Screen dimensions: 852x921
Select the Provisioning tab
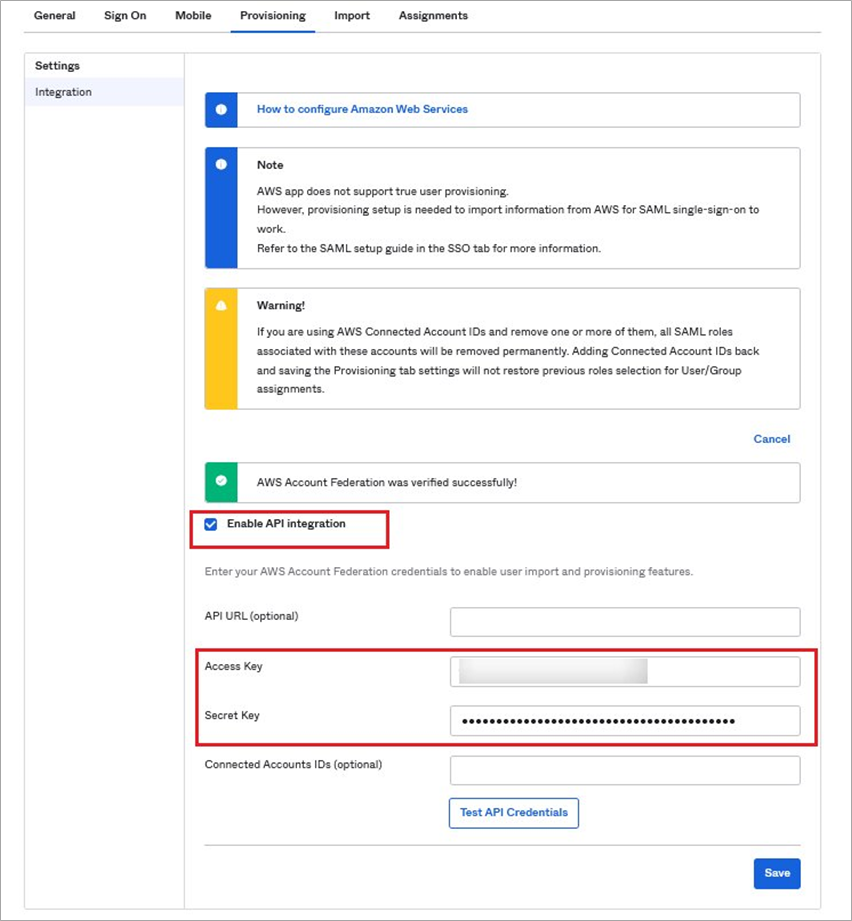tap(273, 16)
